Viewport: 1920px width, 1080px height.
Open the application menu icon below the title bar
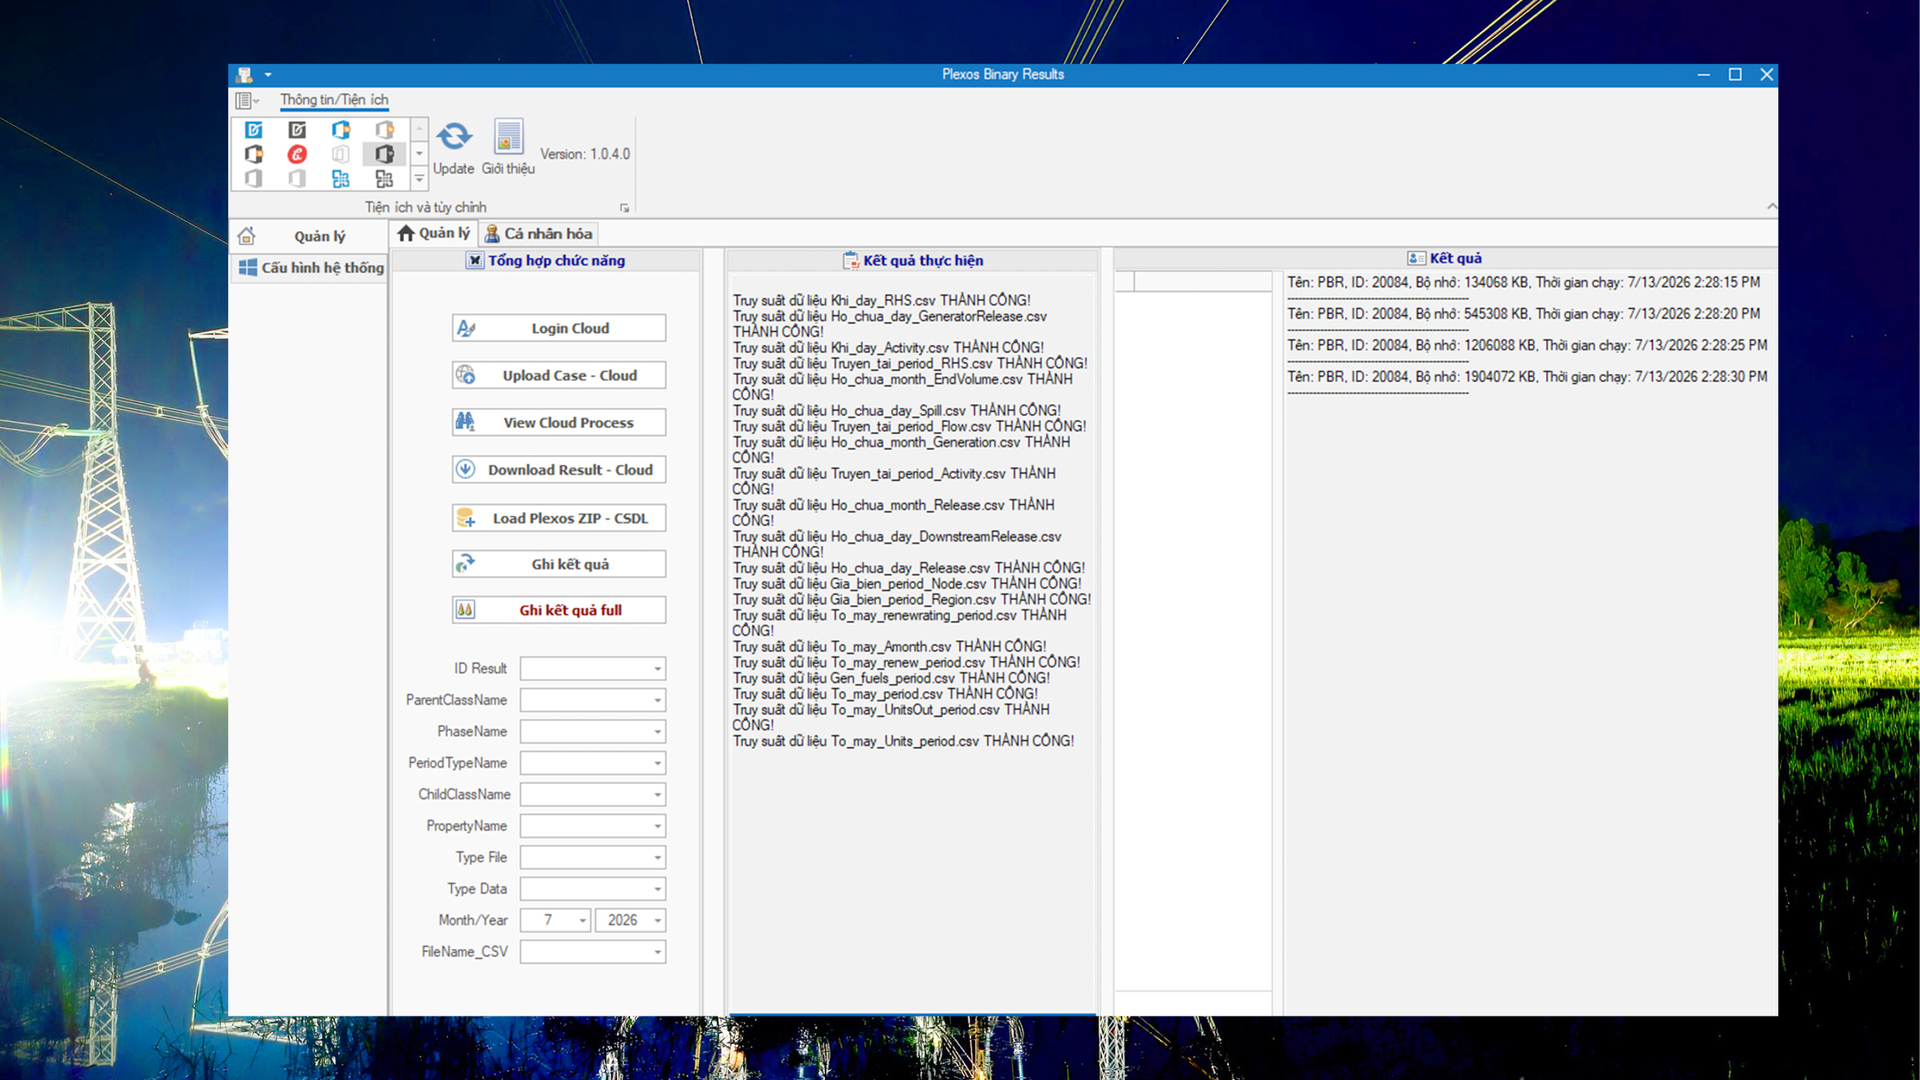tap(246, 100)
